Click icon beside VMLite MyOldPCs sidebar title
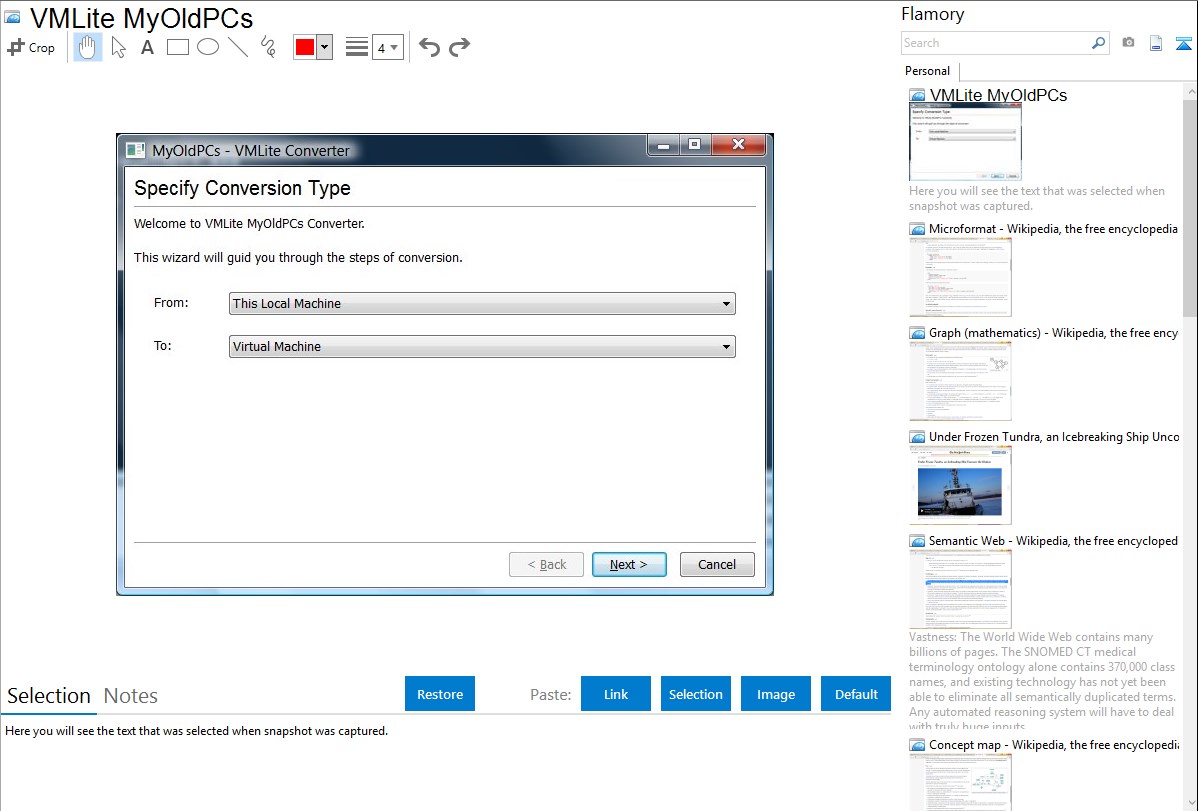Screen dimensions: 1198x811 point(918,96)
